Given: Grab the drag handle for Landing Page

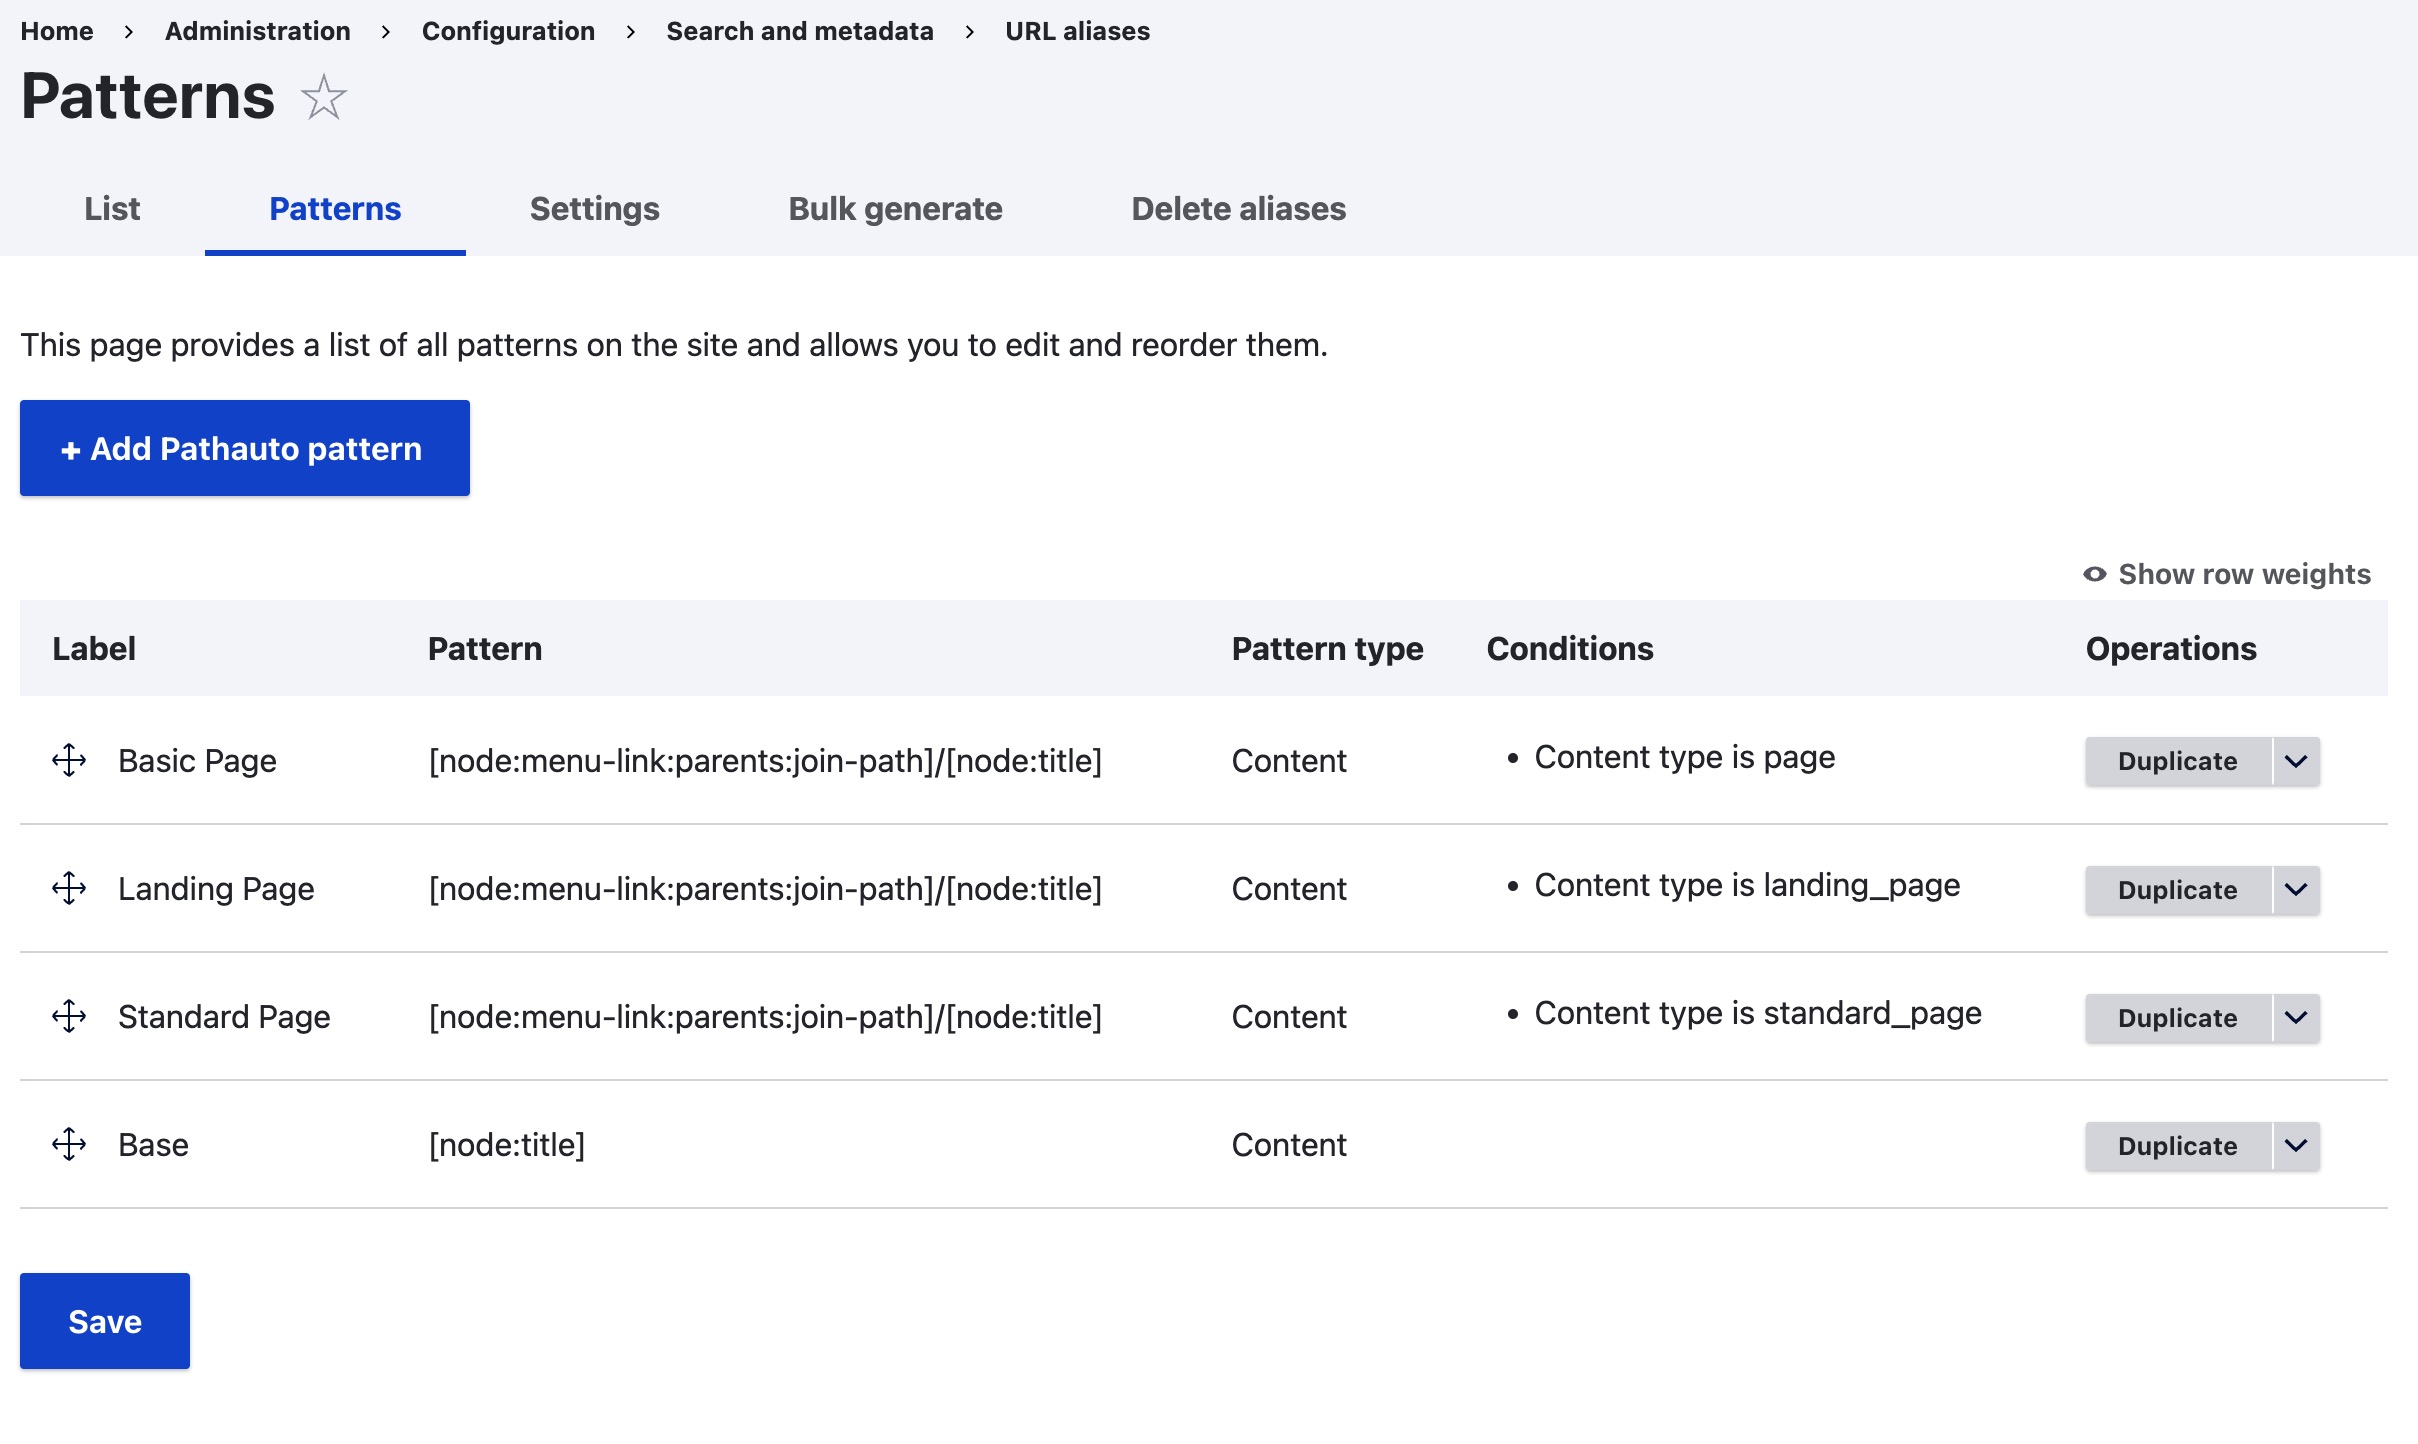Looking at the screenshot, I should pyautogui.click(x=69, y=888).
